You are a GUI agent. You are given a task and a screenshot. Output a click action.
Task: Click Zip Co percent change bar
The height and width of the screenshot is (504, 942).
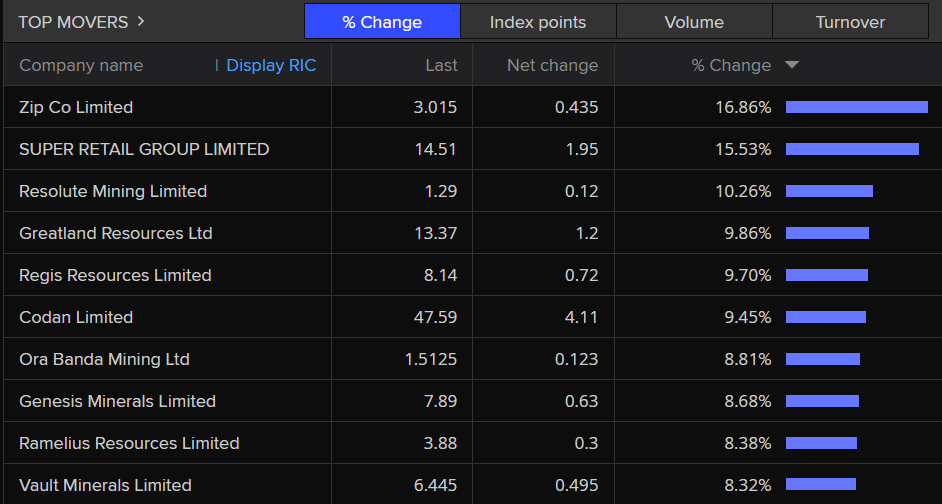(857, 107)
